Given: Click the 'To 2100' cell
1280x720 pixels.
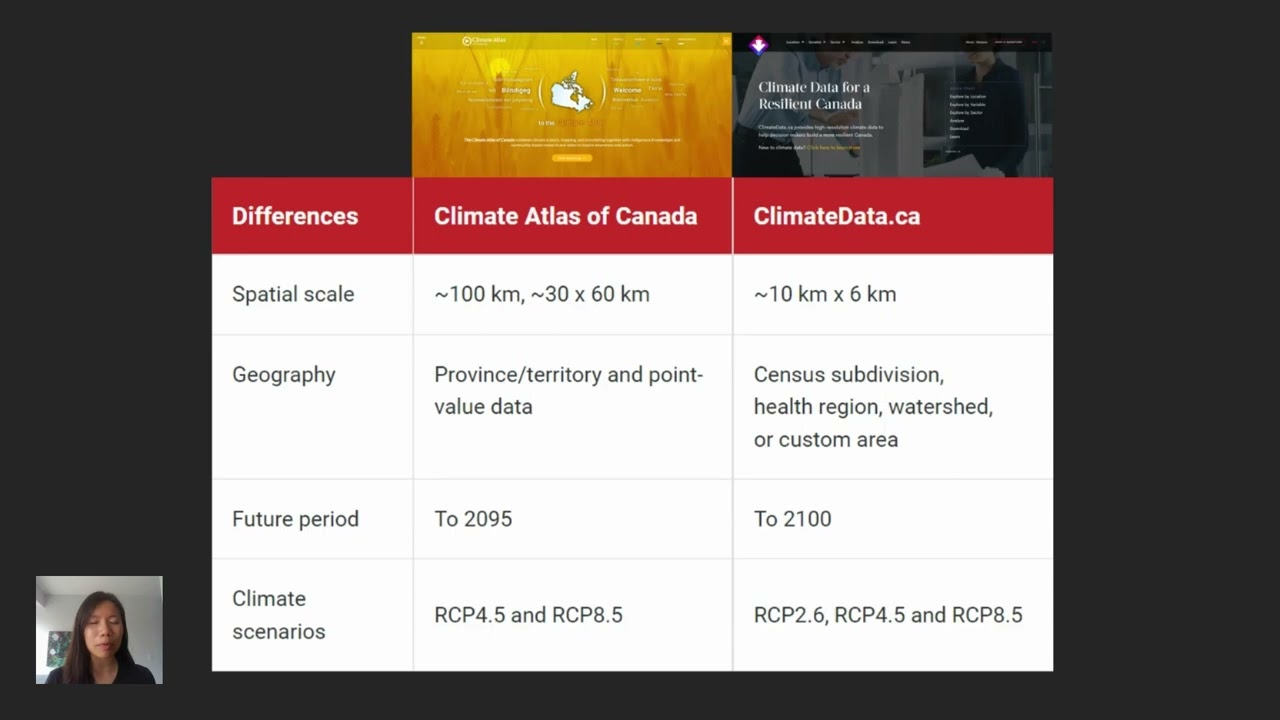Looking at the screenshot, I should click(x=893, y=519).
